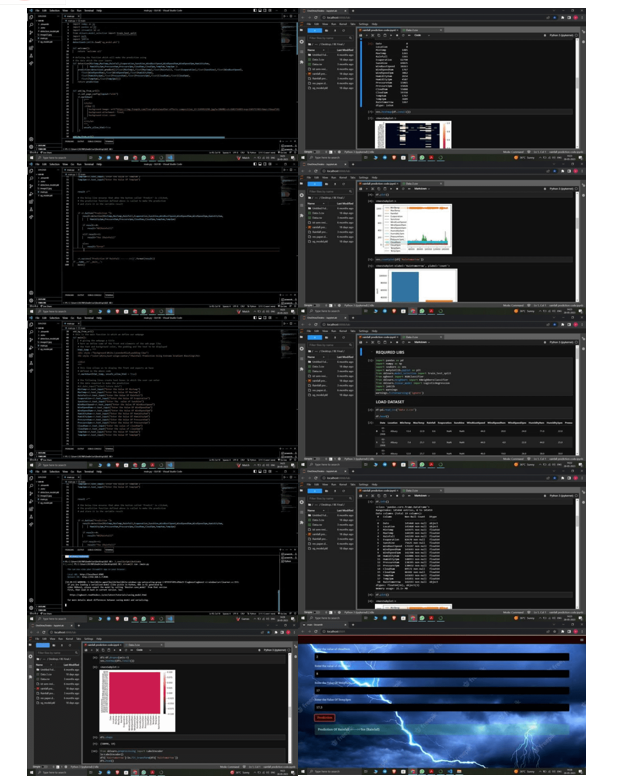This screenshot has width=620, height=779.
Task: Open the Markdown cell type dropdown in REQUIRED LIBS window
Action: (422, 342)
